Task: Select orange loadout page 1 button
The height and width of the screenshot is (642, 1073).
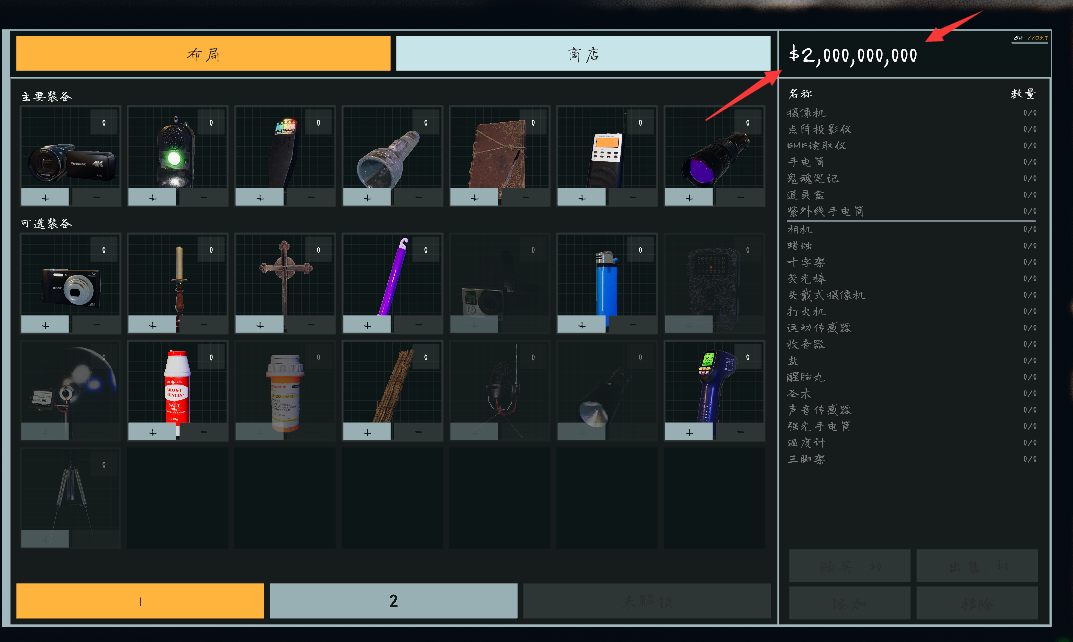Action: [x=140, y=601]
